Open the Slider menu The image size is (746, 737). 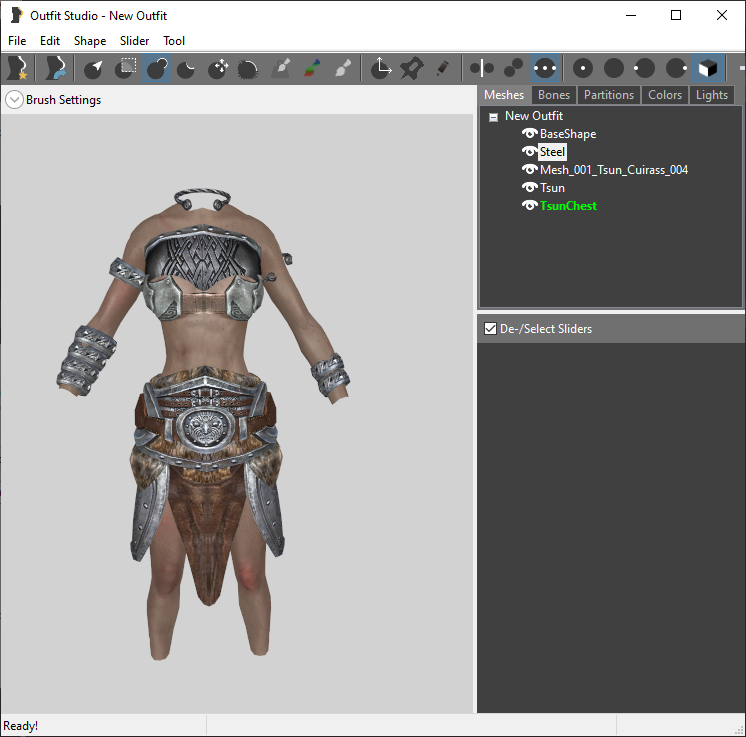click(x=135, y=41)
